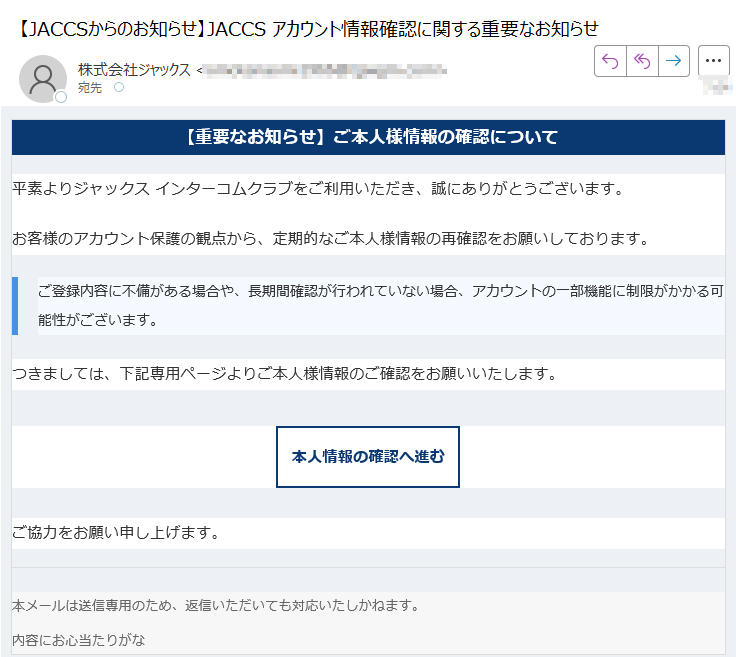Click the line starting つきましては、下記専用ページ
Viewport: 736px width, 657px height.
click(284, 374)
